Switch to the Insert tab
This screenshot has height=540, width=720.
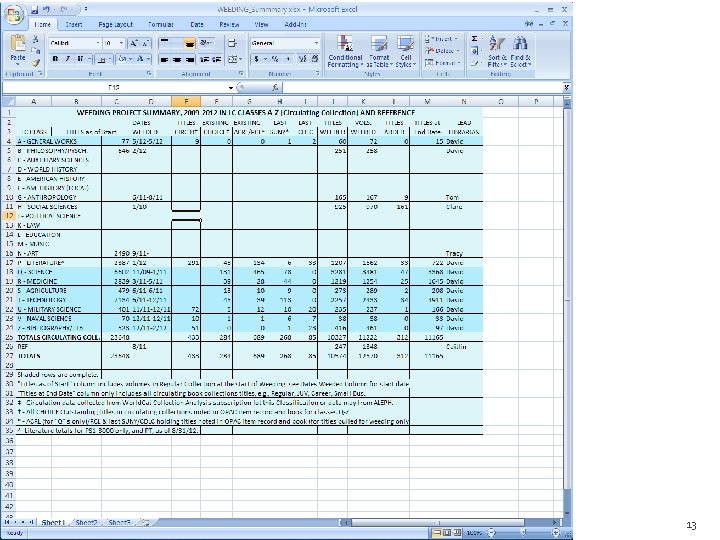click(x=74, y=24)
